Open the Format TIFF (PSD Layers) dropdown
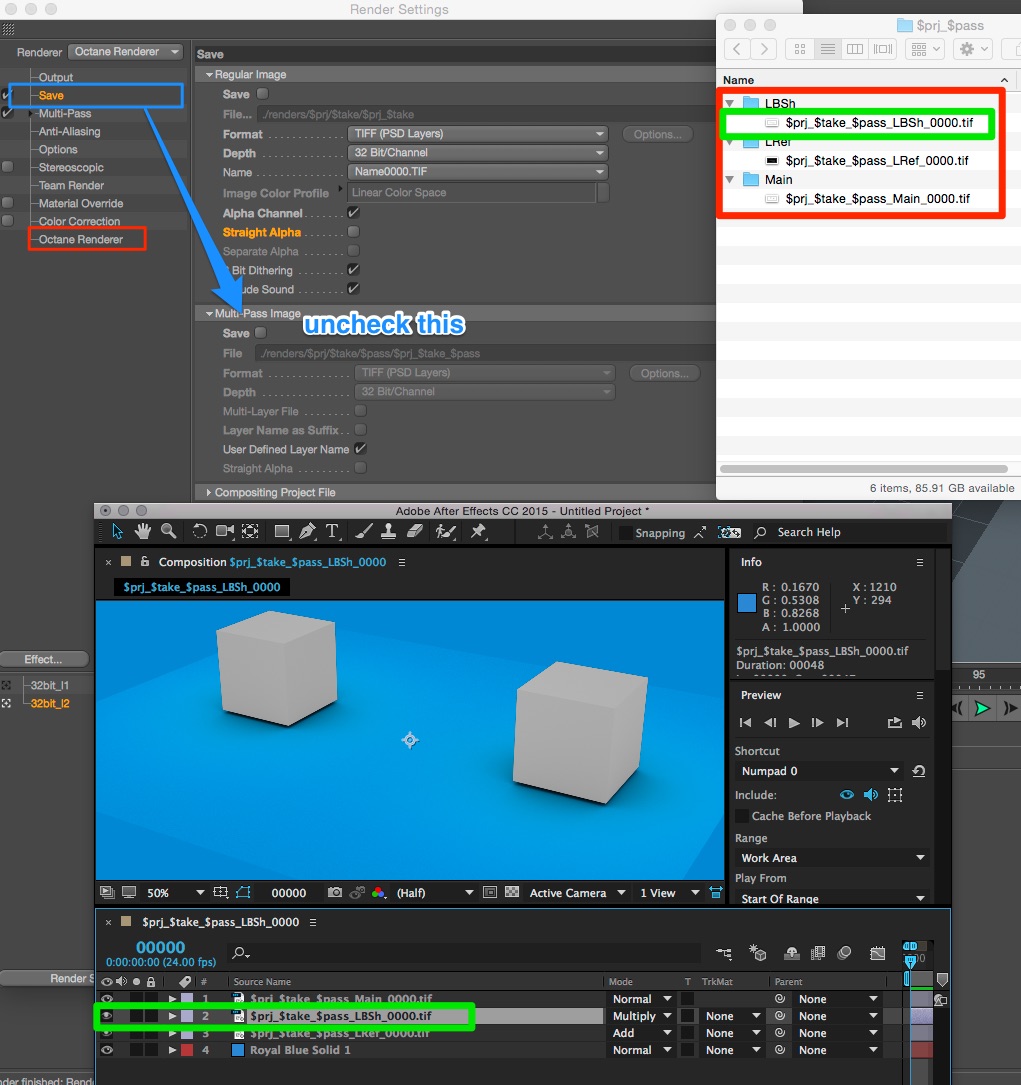 tap(478, 134)
